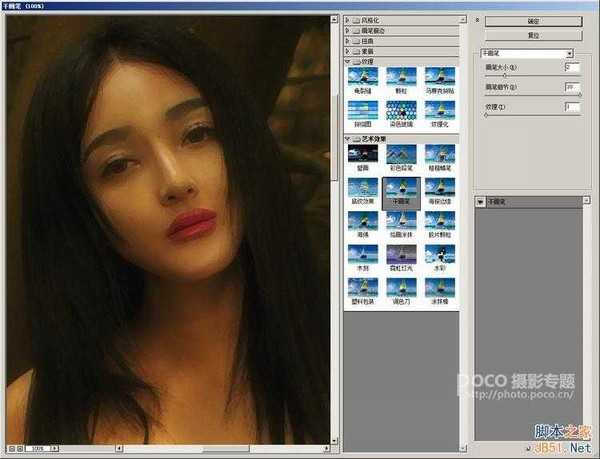Apply the 彩色铅笔 (Colored Pencil) filter

401,154
